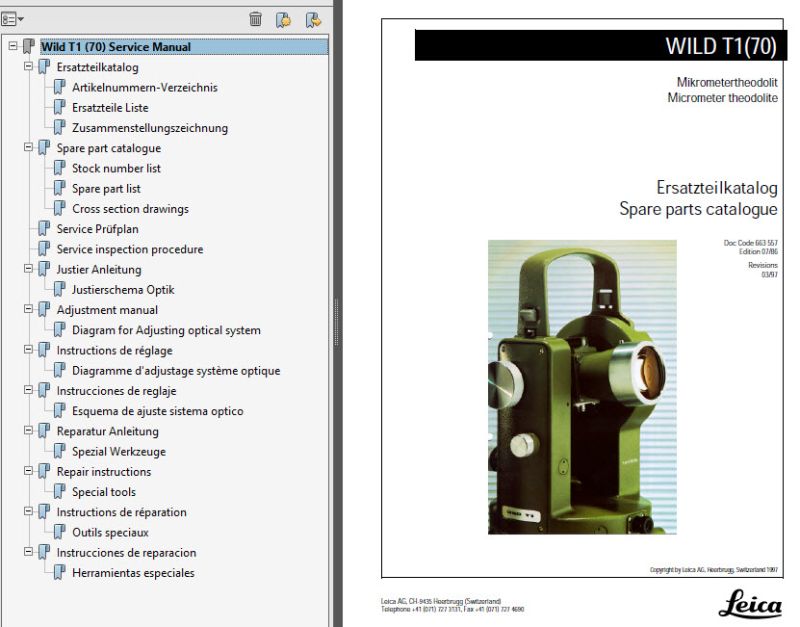
Task: Click the bookmark icon beside Stock number list
Action: click(60, 168)
